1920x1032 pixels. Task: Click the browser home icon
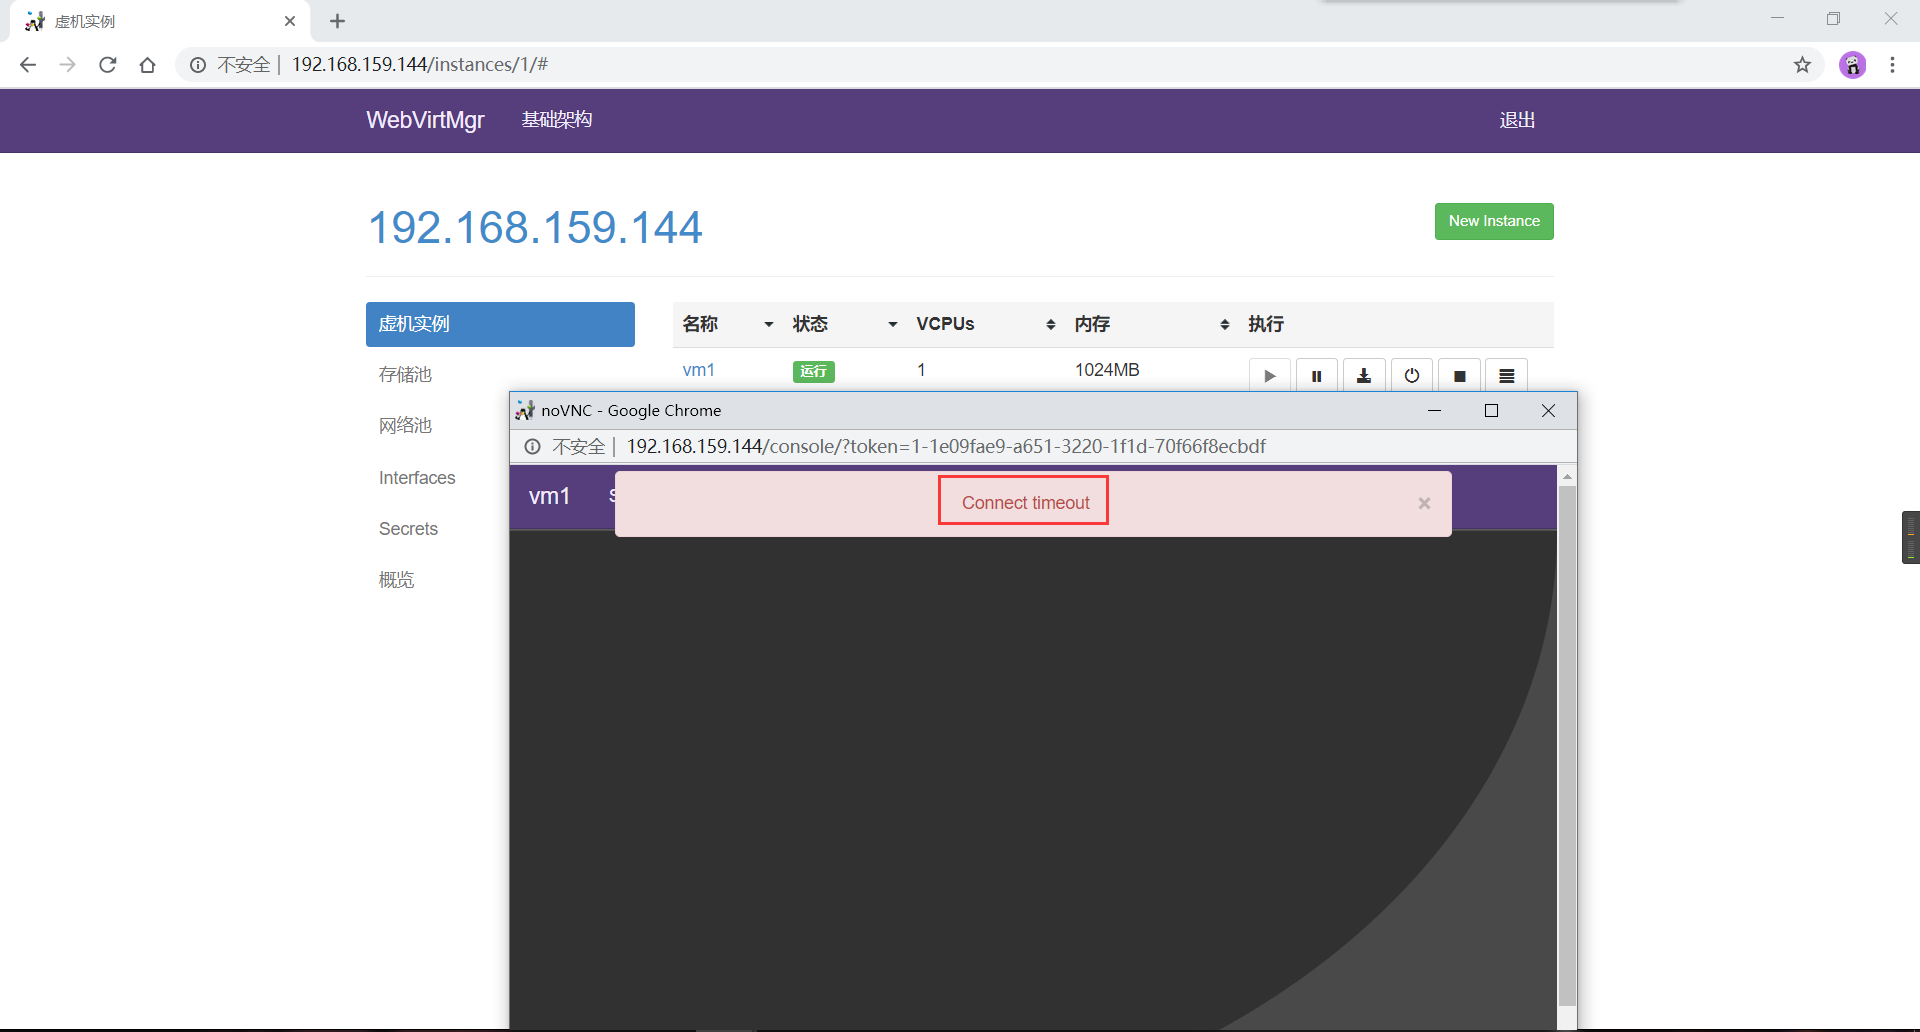147,65
